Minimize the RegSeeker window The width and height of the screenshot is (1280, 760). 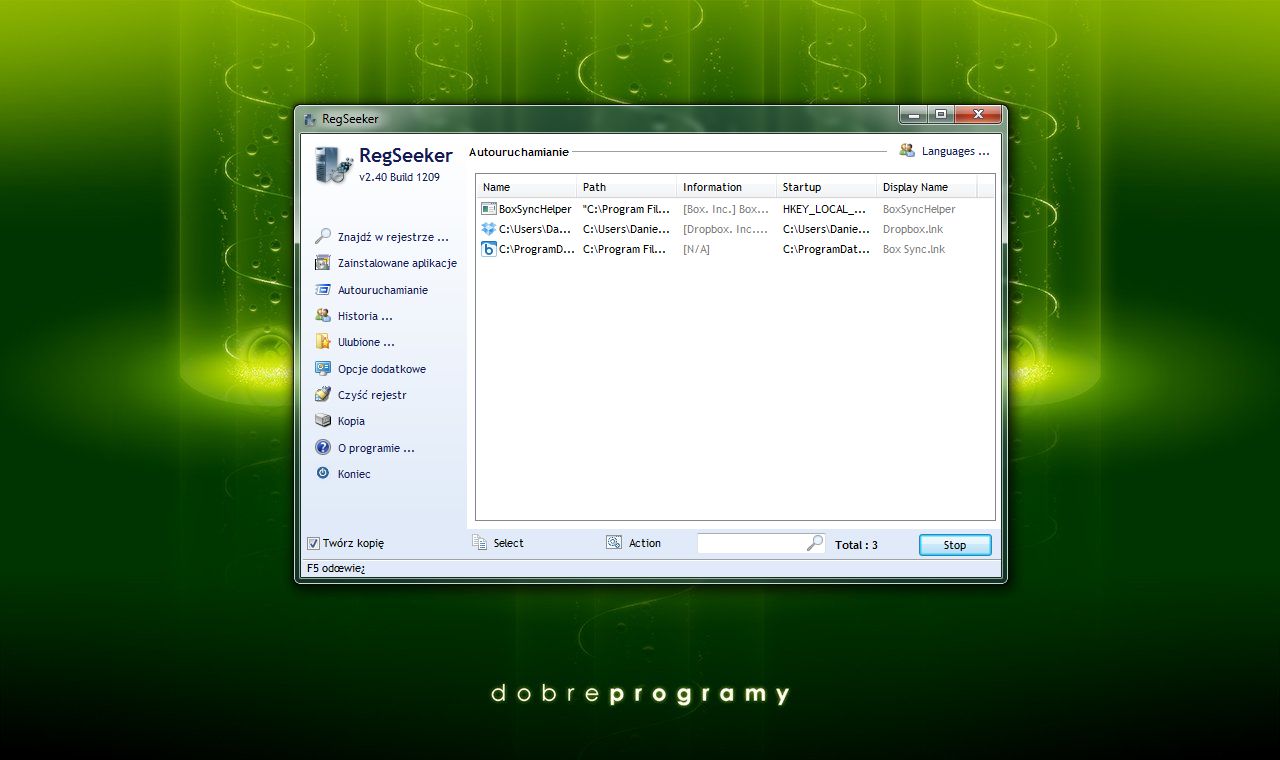pos(914,114)
